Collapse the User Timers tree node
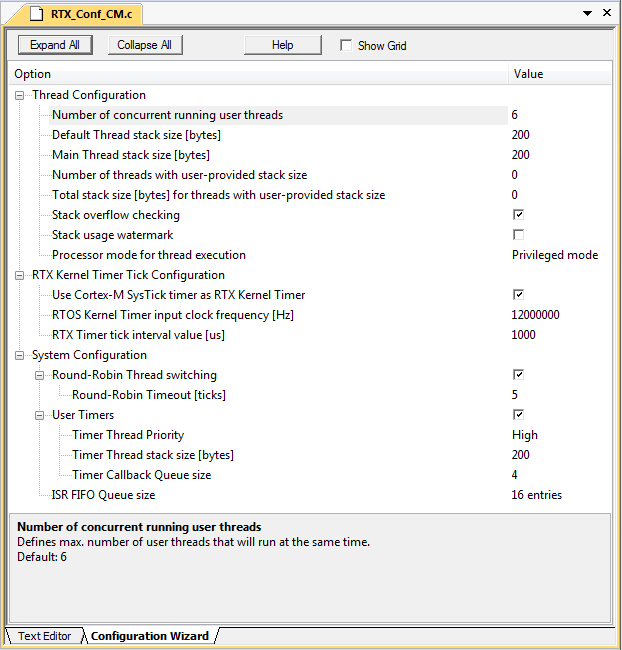This screenshot has height=650, width=622. click(x=40, y=415)
